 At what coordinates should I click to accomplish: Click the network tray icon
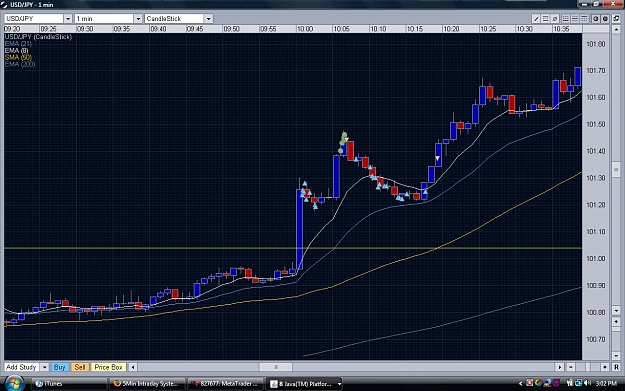point(578,383)
